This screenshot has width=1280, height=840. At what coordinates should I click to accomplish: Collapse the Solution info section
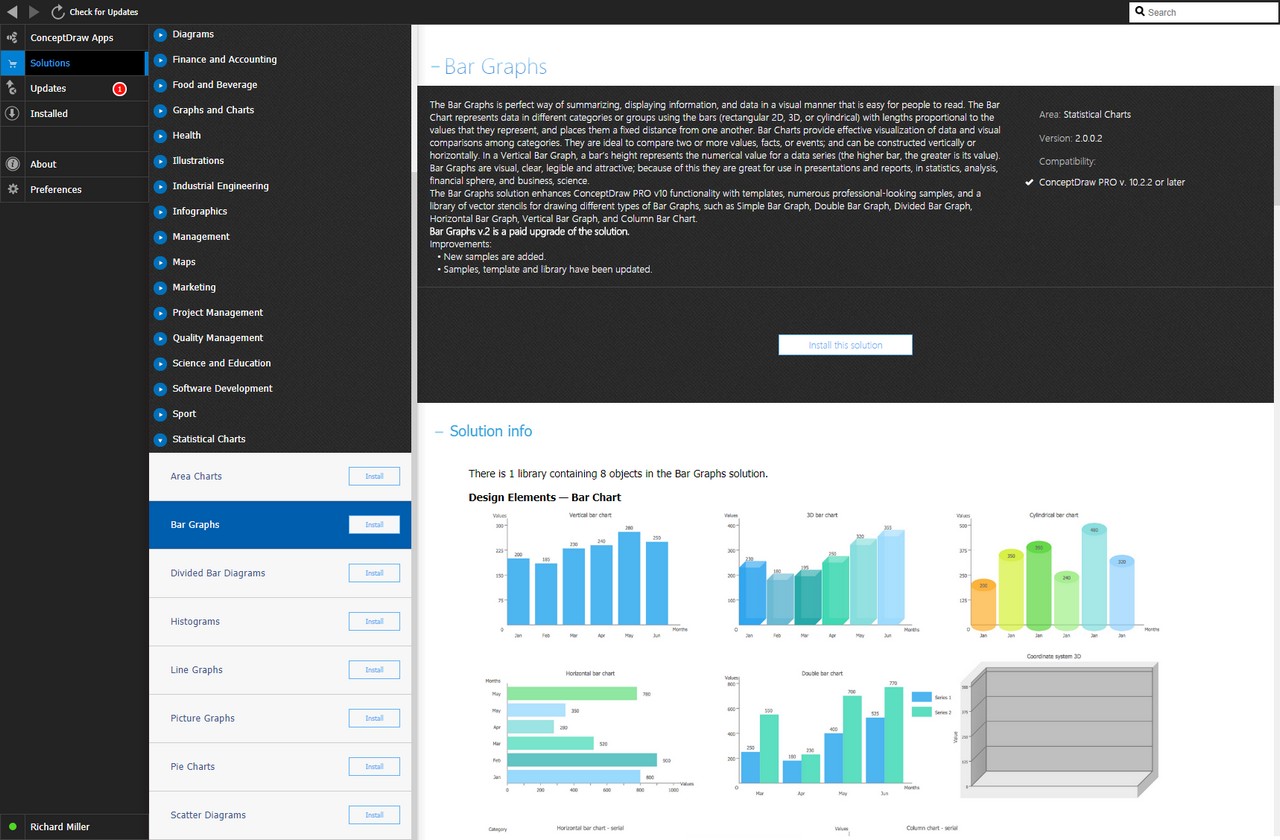439,432
